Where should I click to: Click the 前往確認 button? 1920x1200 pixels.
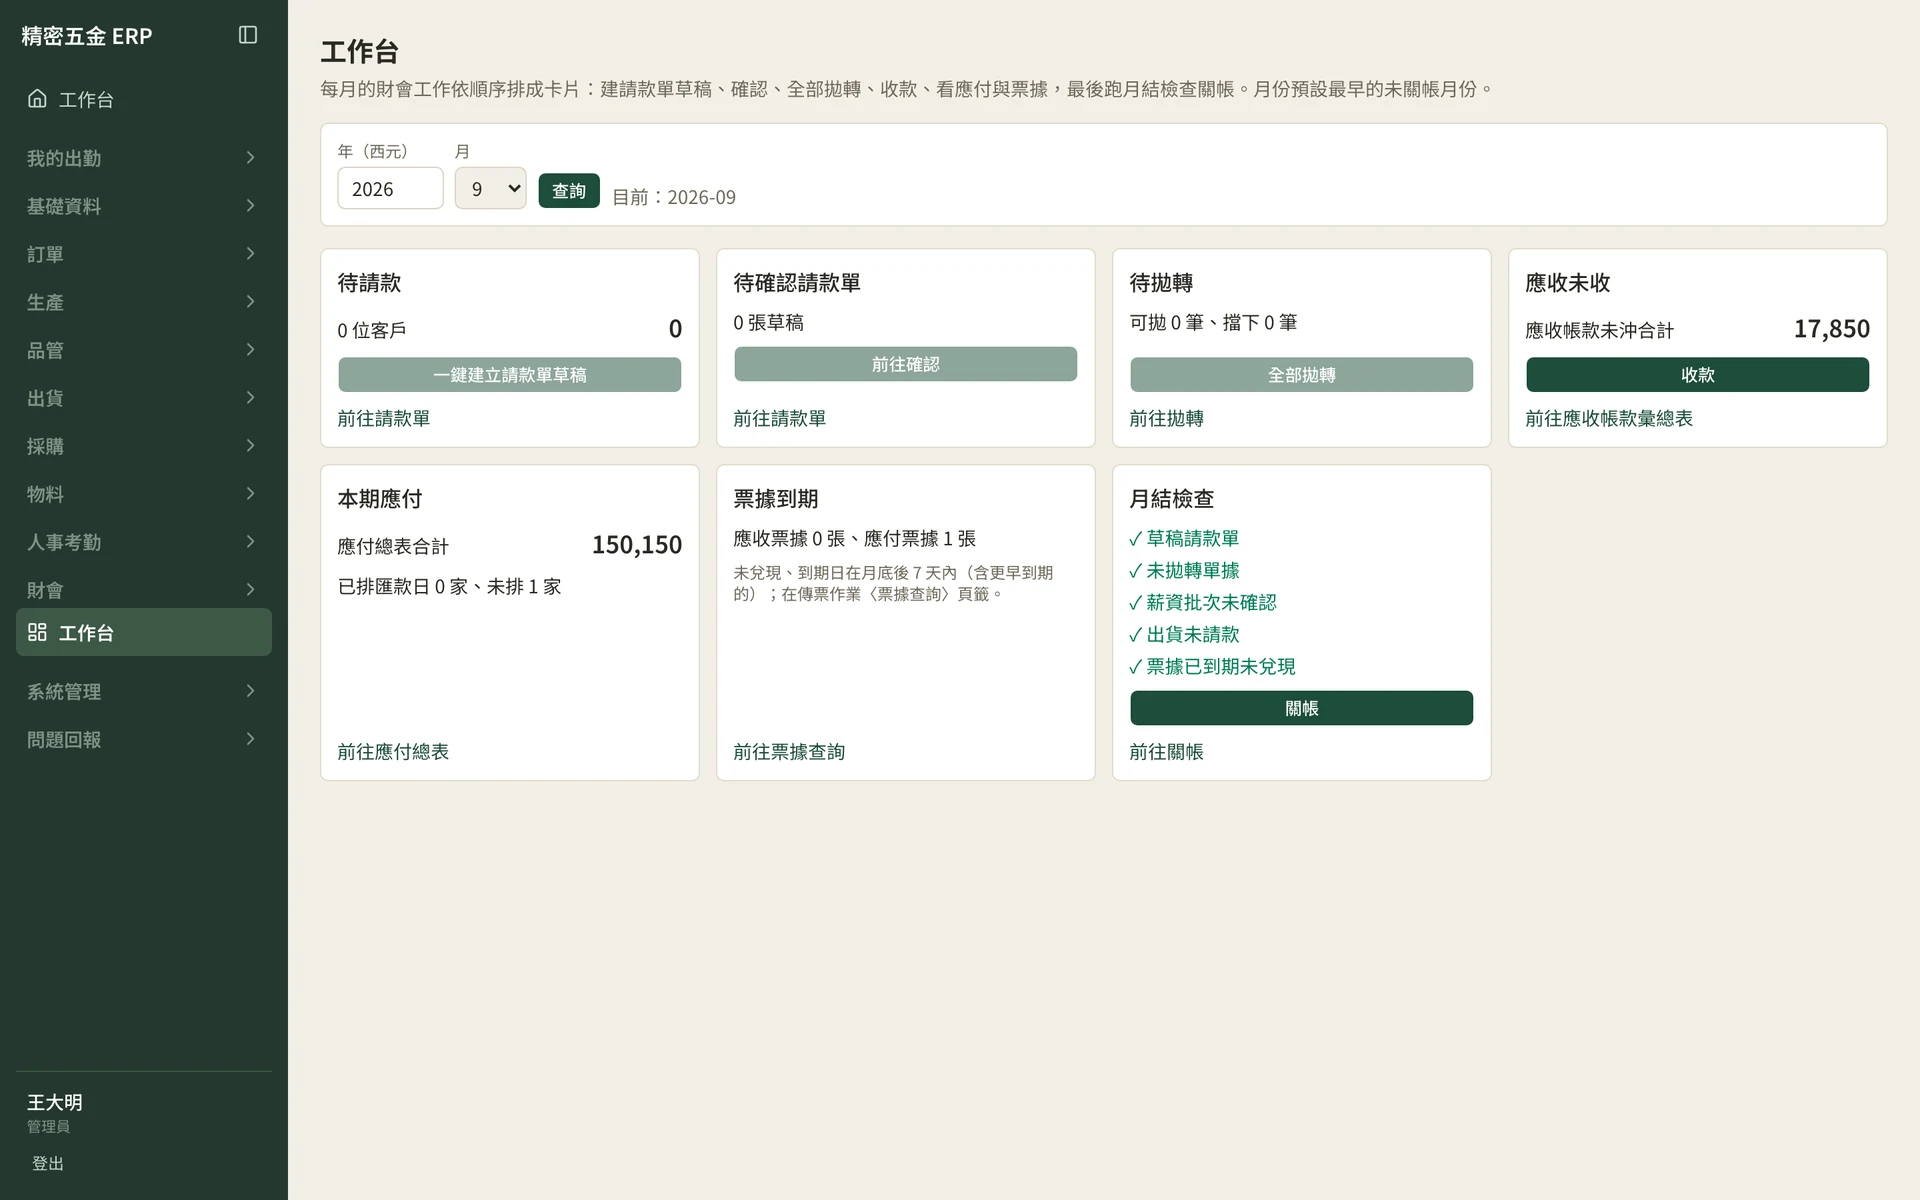pyautogui.click(x=906, y=364)
